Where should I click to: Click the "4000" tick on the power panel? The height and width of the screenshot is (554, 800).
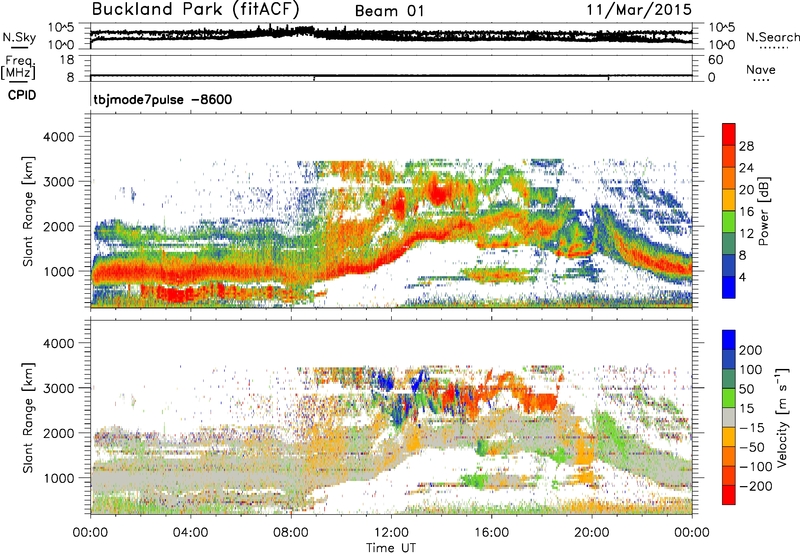[x=58, y=137]
